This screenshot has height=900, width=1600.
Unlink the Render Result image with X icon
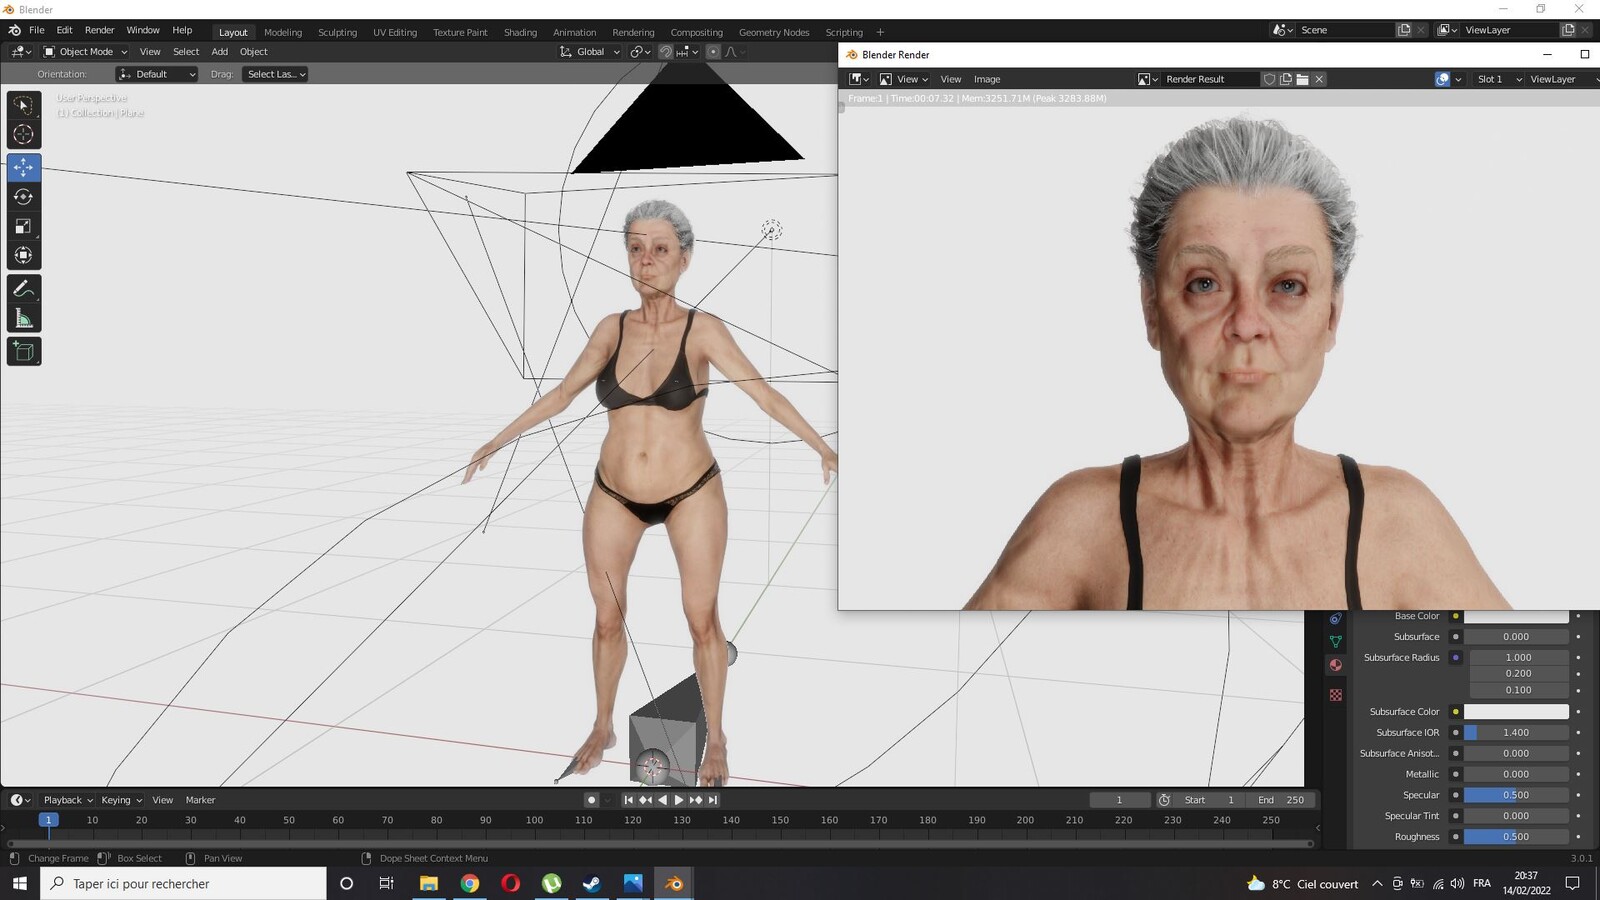pyautogui.click(x=1319, y=79)
